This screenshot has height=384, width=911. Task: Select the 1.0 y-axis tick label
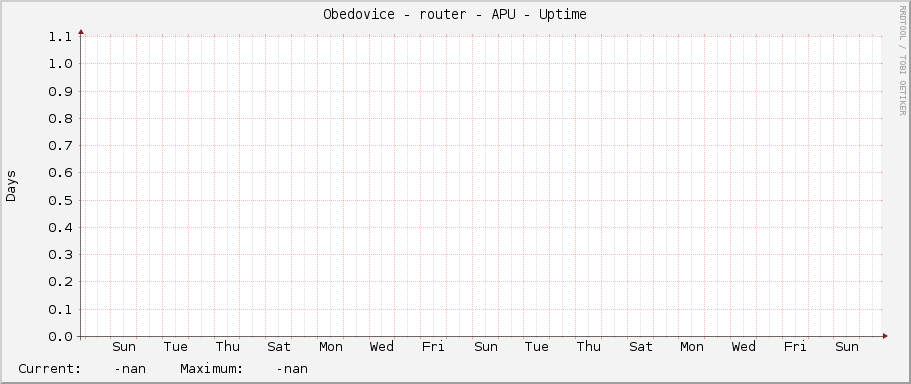pyautogui.click(x=60, y=64)
